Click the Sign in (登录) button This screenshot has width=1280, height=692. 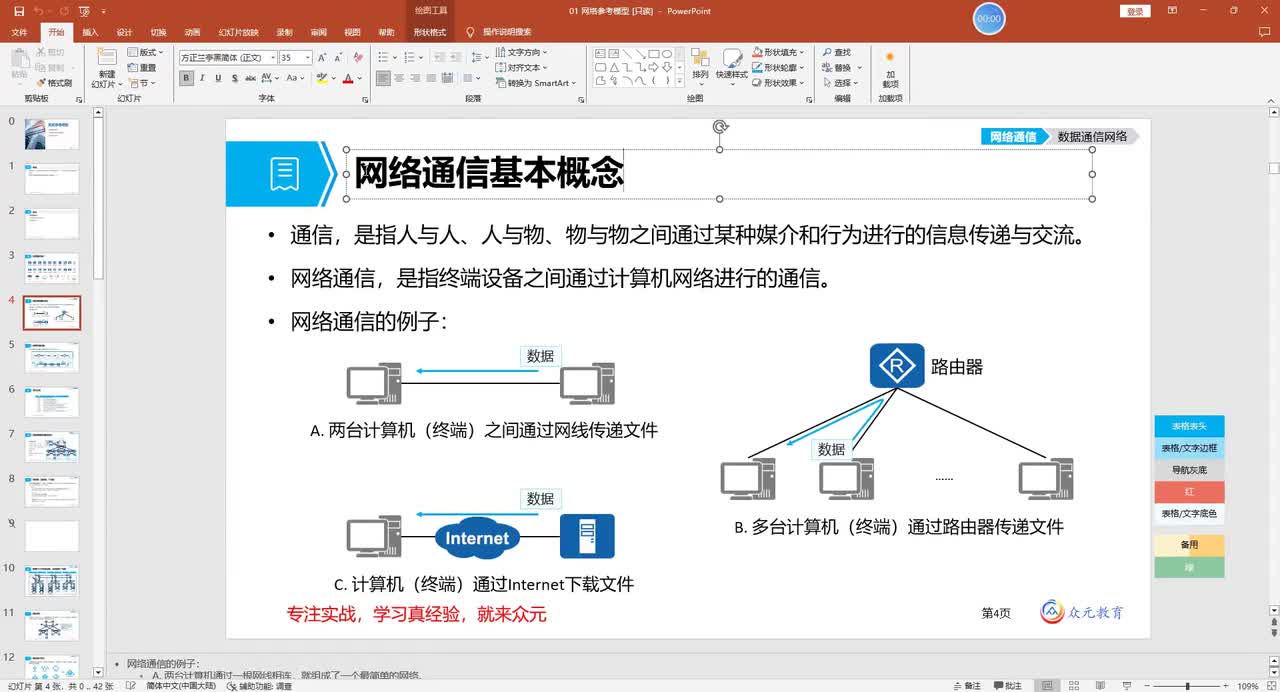[x=1135, y=11]
